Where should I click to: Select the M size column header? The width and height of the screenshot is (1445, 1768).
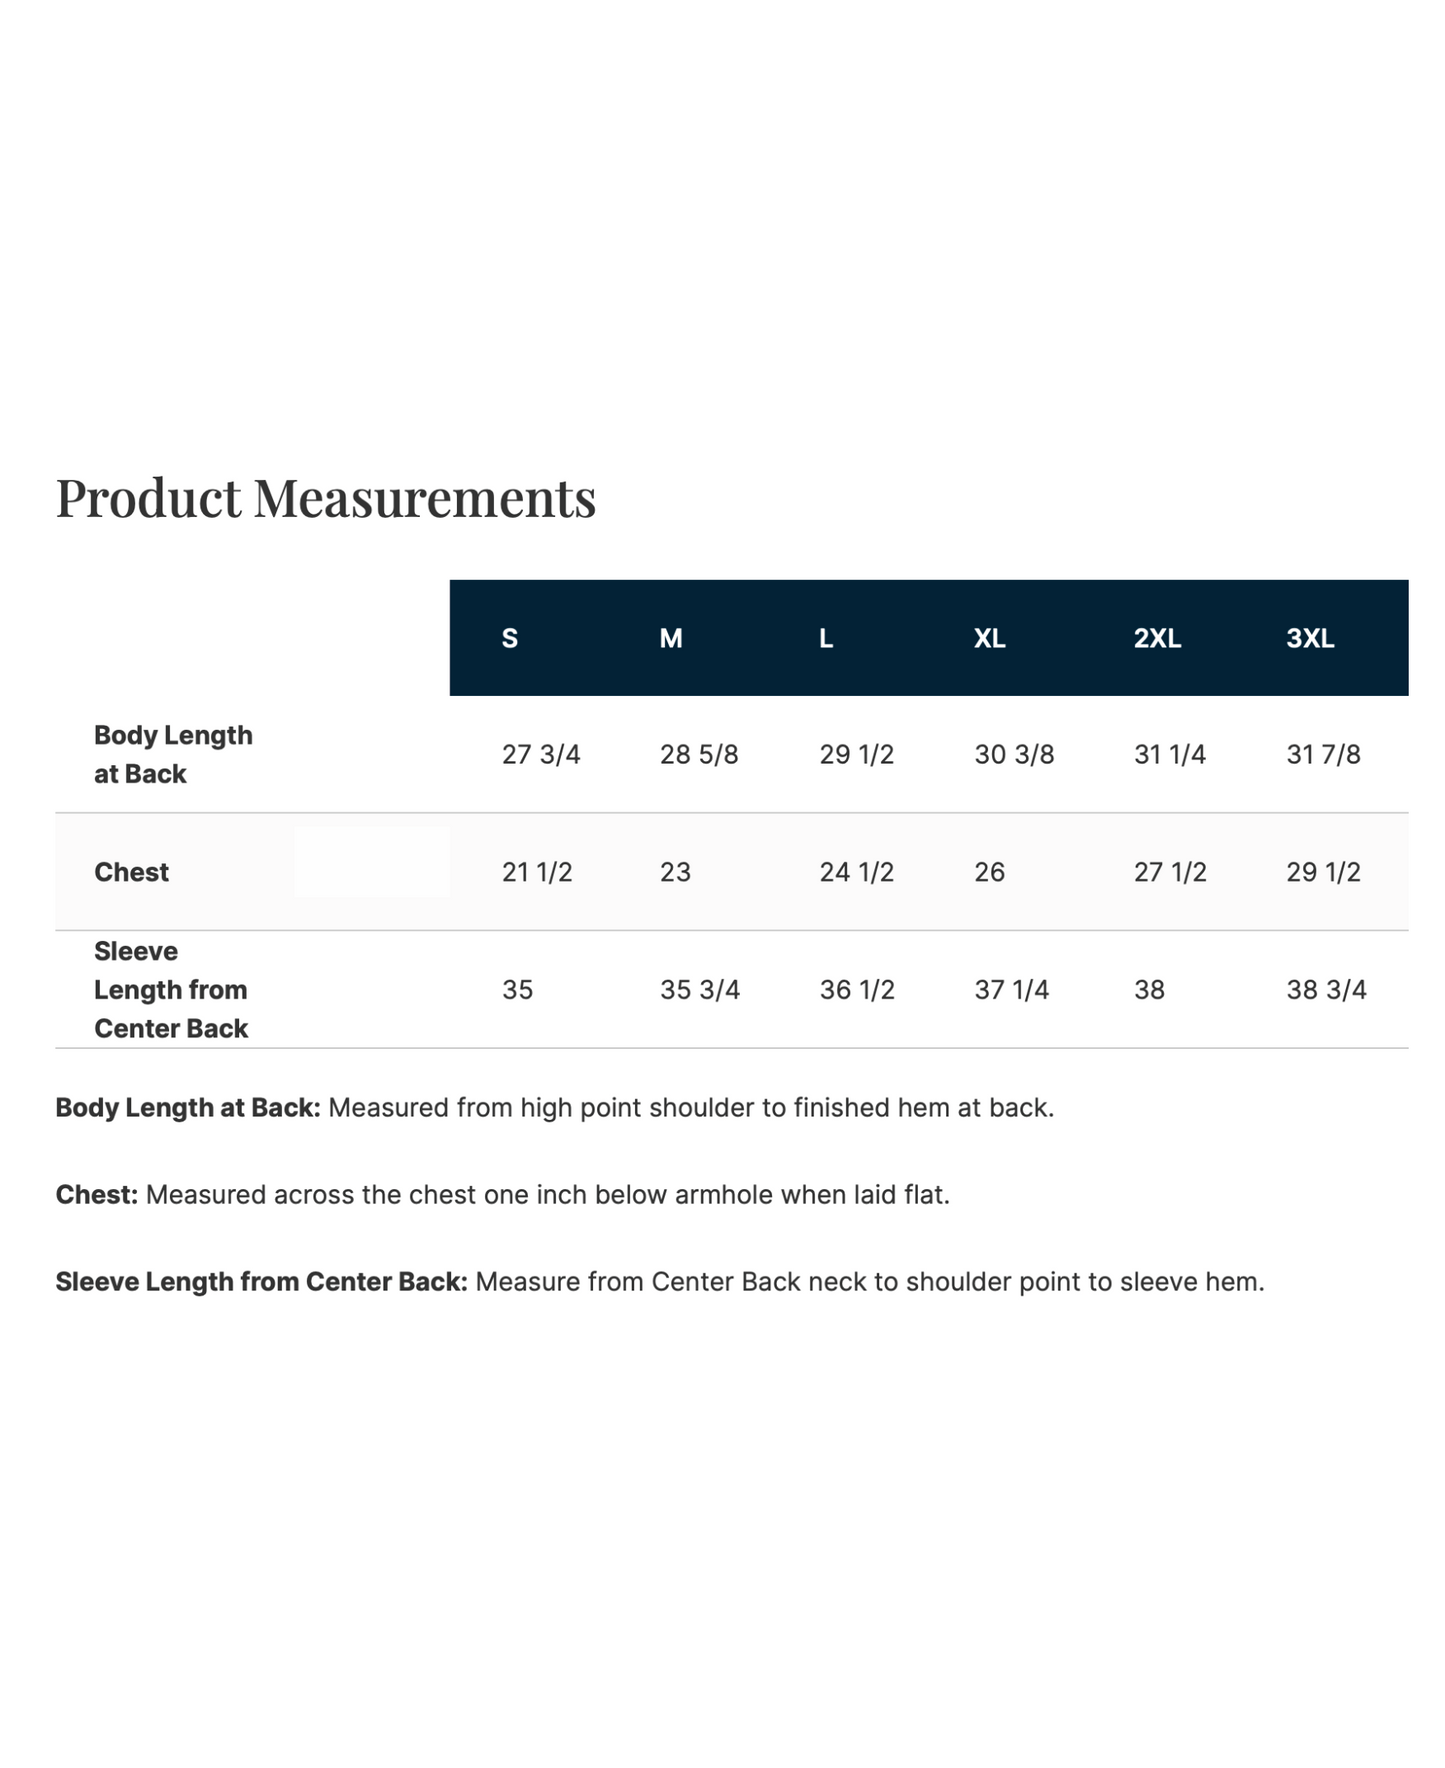[671, 638]
